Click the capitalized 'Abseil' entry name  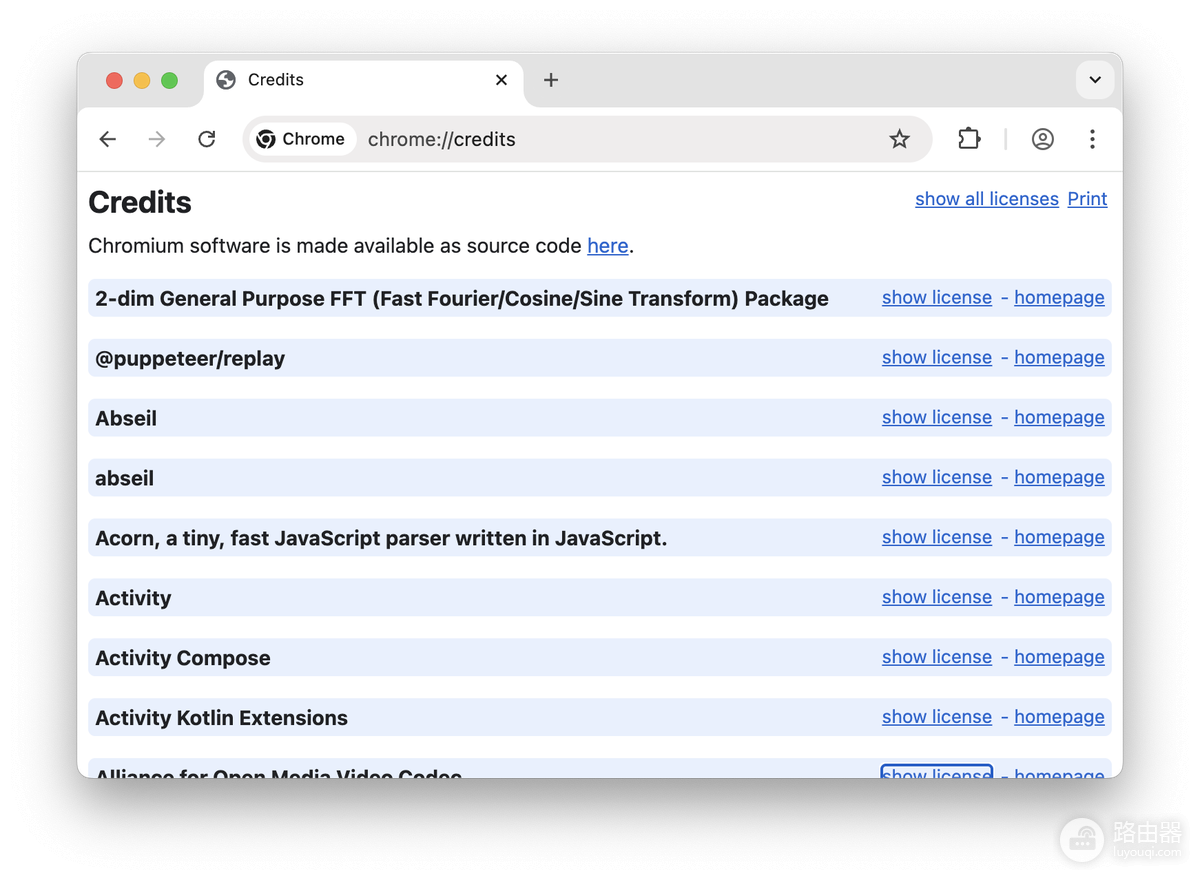pyautogui.click(x=126, y=418)
